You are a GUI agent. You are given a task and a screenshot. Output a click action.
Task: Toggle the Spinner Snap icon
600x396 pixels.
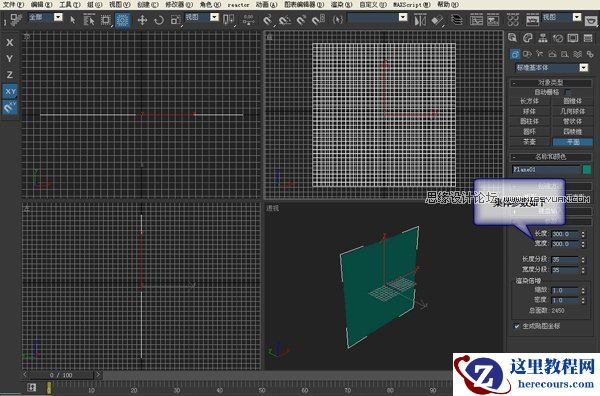[318, 20]
